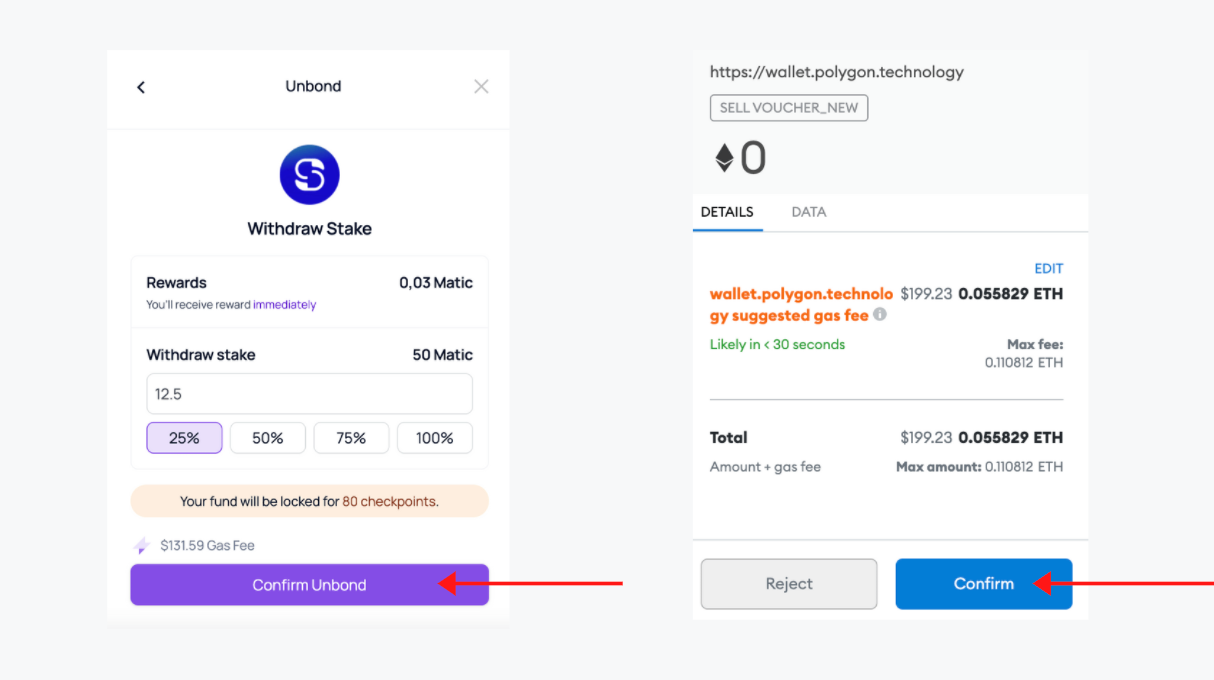
Task: Close the Unbond dialog with the X
Action: 481,86
